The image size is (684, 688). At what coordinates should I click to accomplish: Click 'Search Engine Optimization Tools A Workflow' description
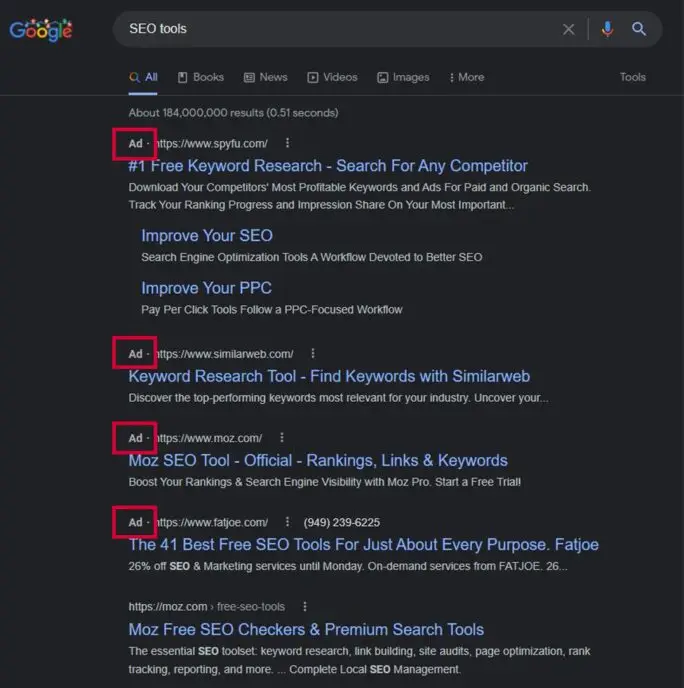(312, 257)
